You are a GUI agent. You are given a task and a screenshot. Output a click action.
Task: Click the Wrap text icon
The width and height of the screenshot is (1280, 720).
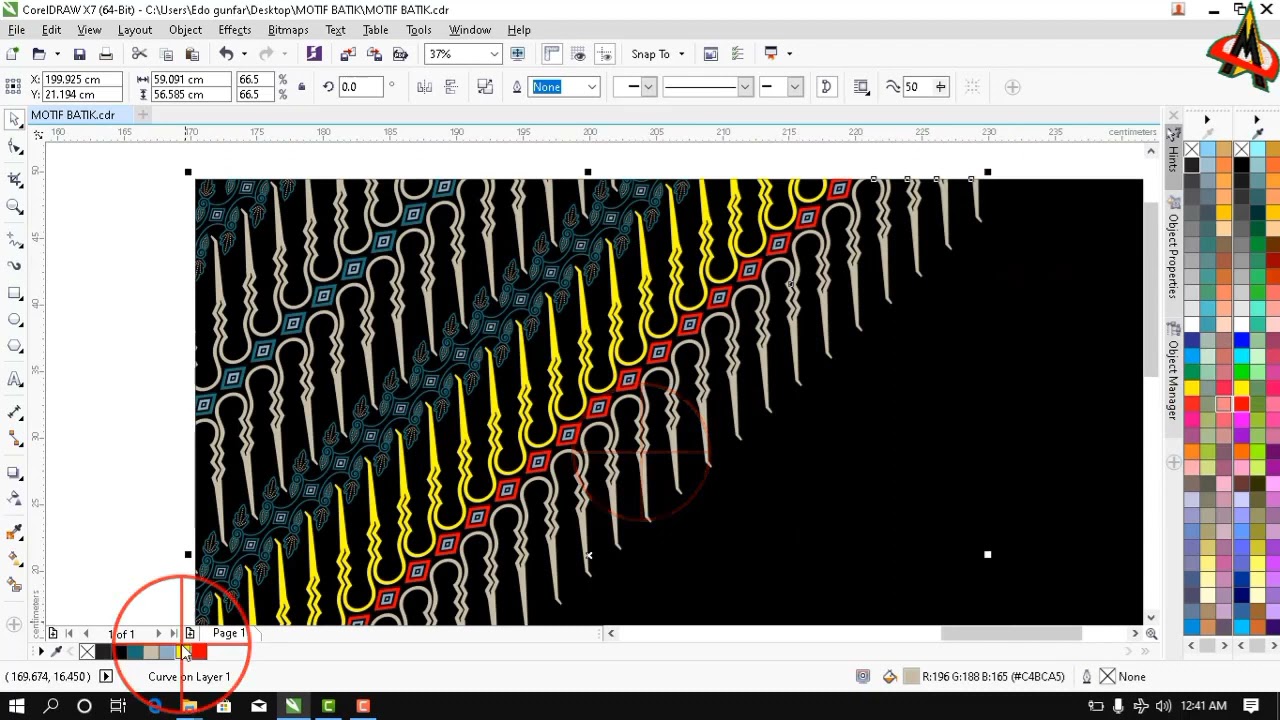tap(861, 87)
